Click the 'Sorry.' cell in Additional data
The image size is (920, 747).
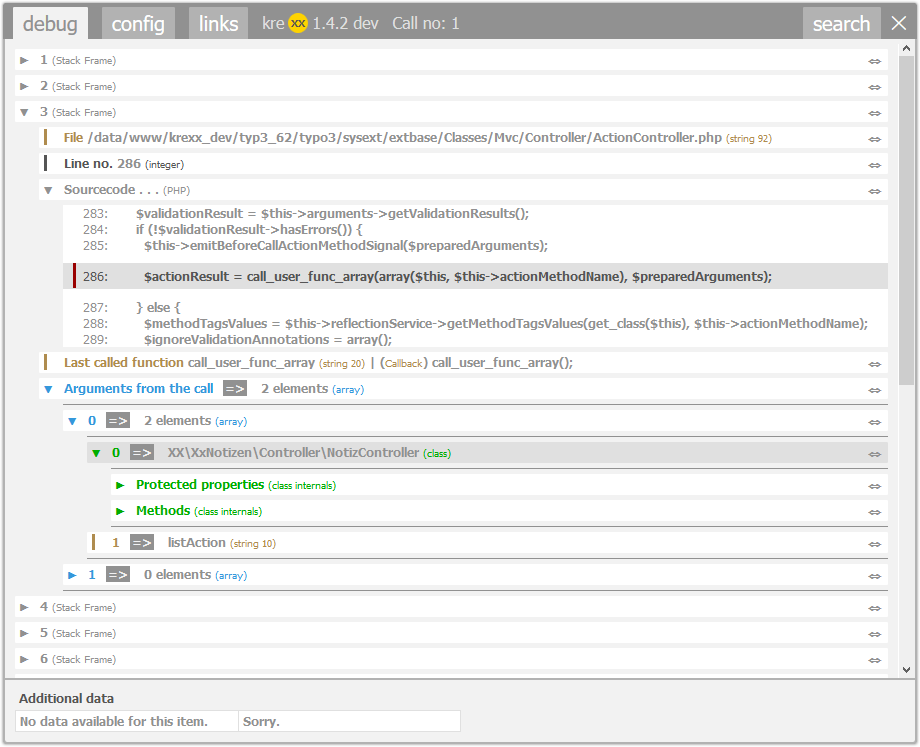[349, 721]
